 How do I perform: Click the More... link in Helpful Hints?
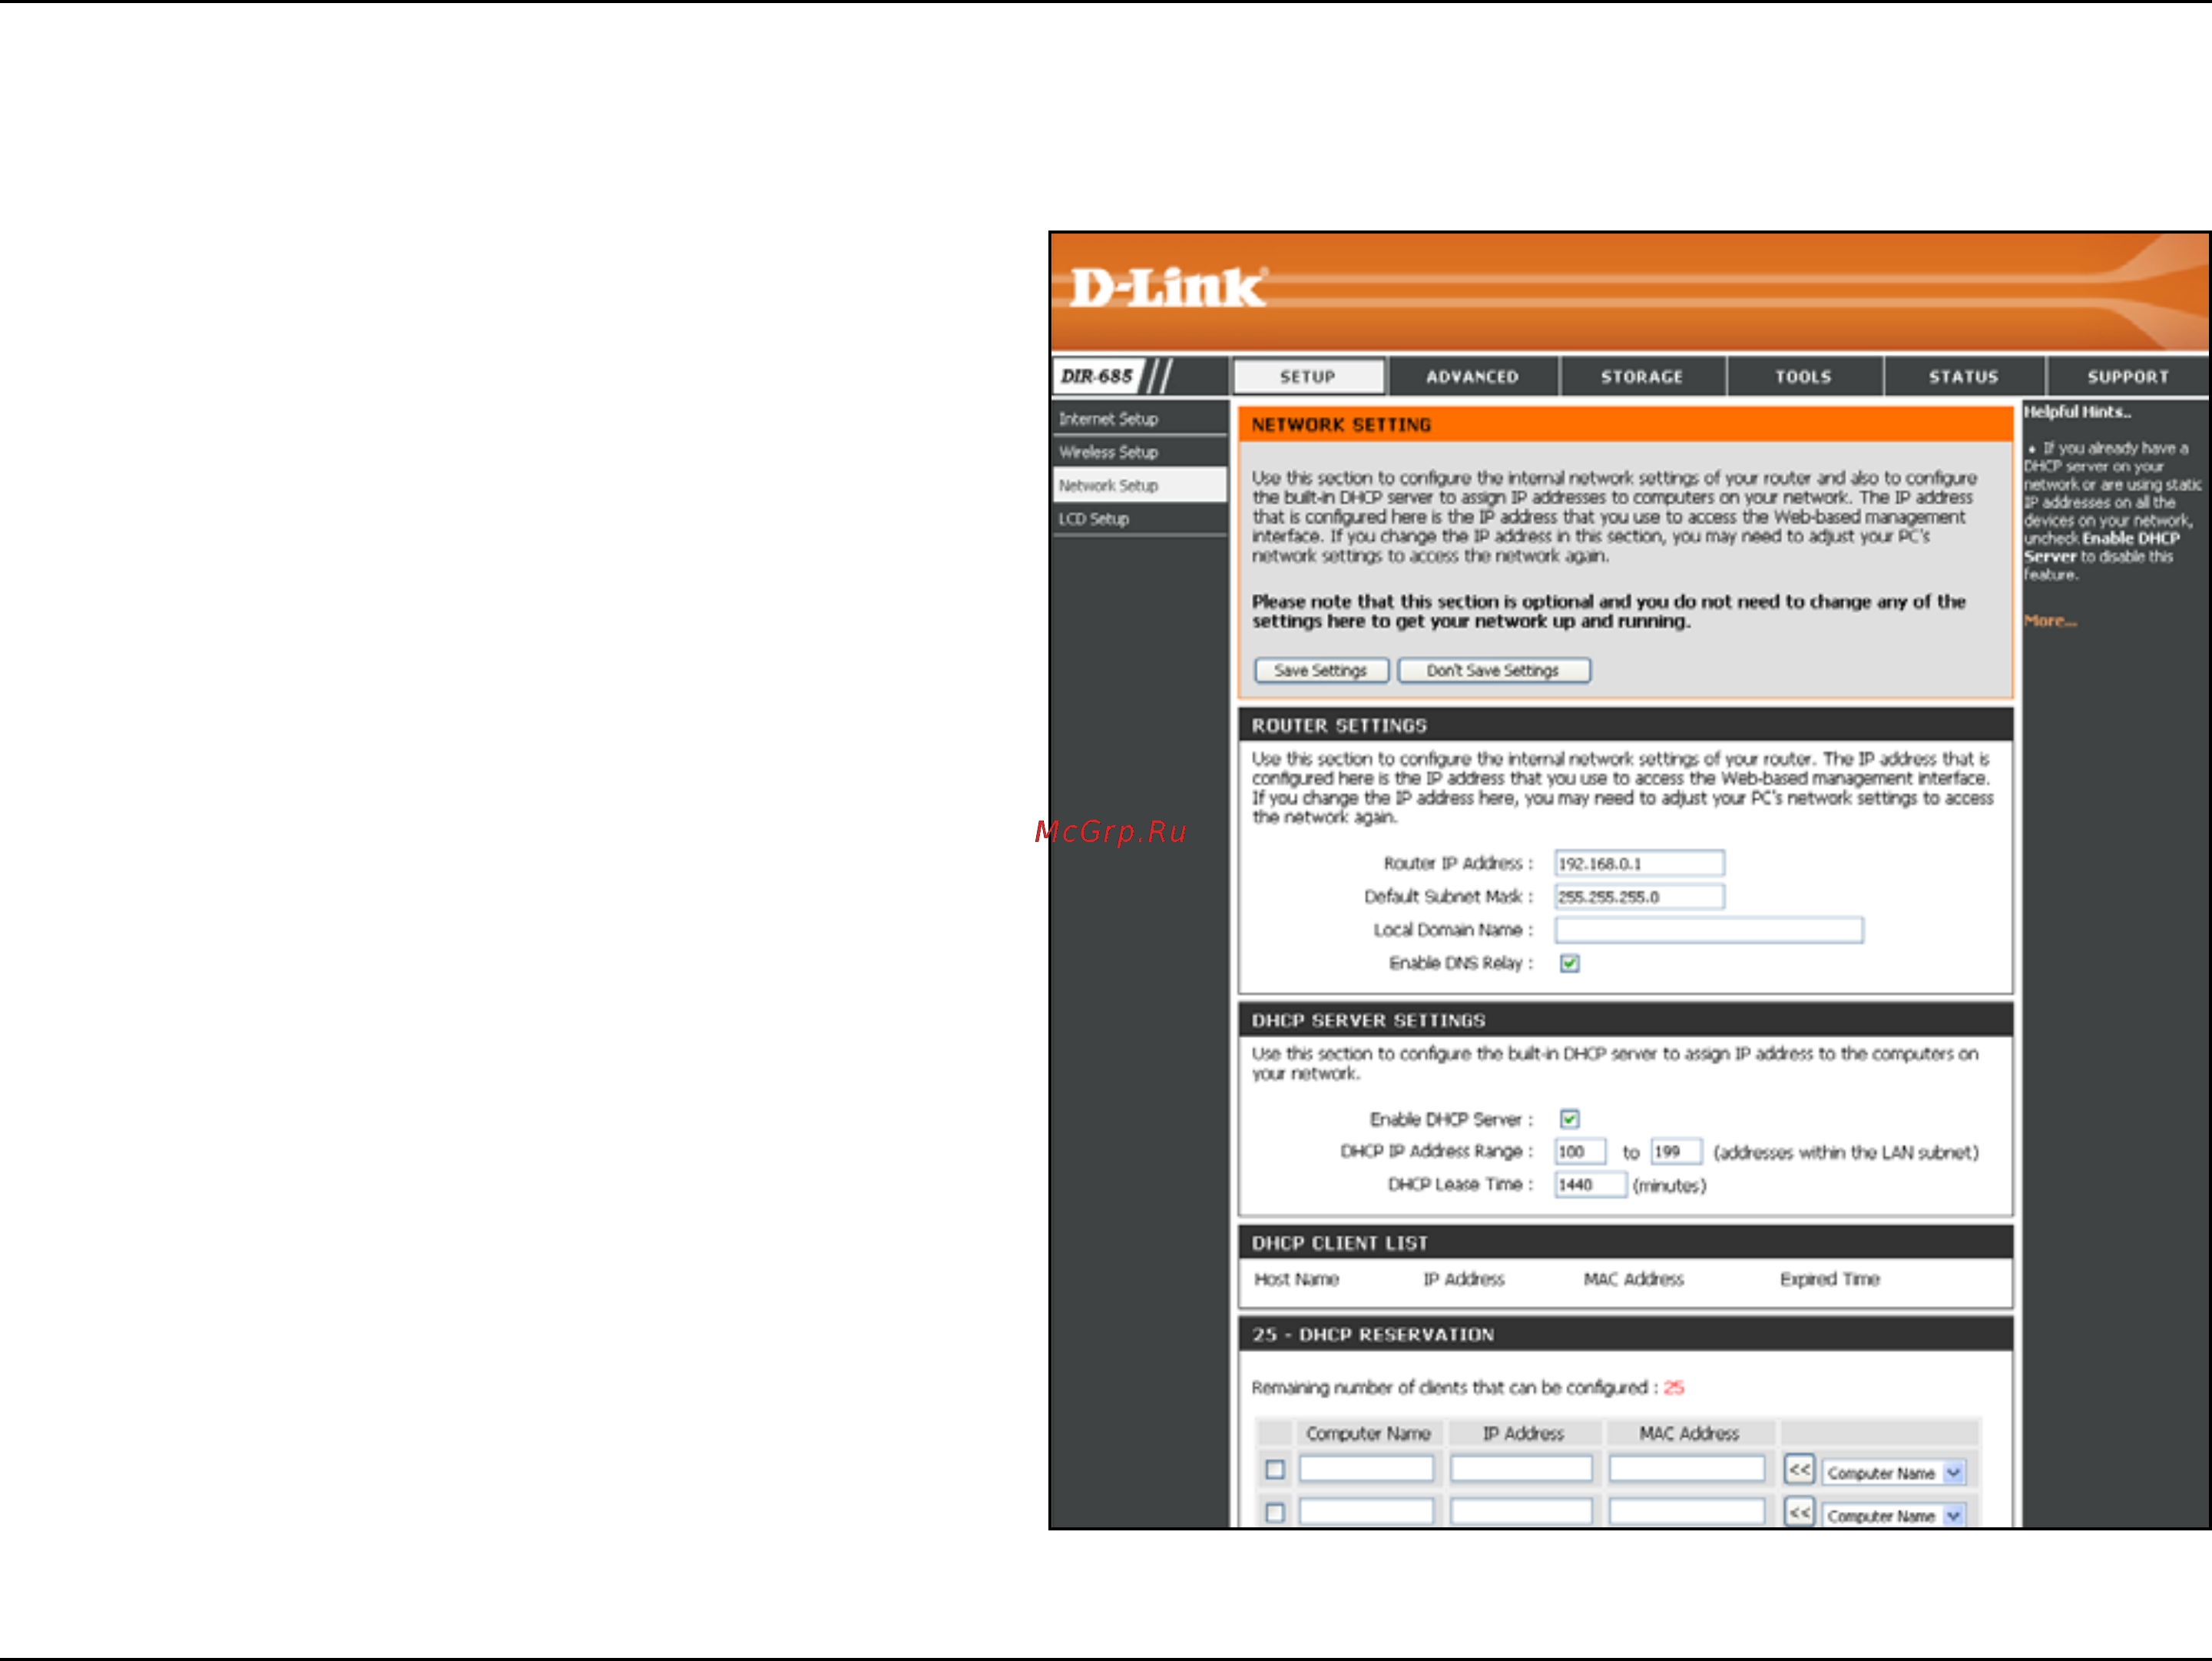click(2050, 621)
